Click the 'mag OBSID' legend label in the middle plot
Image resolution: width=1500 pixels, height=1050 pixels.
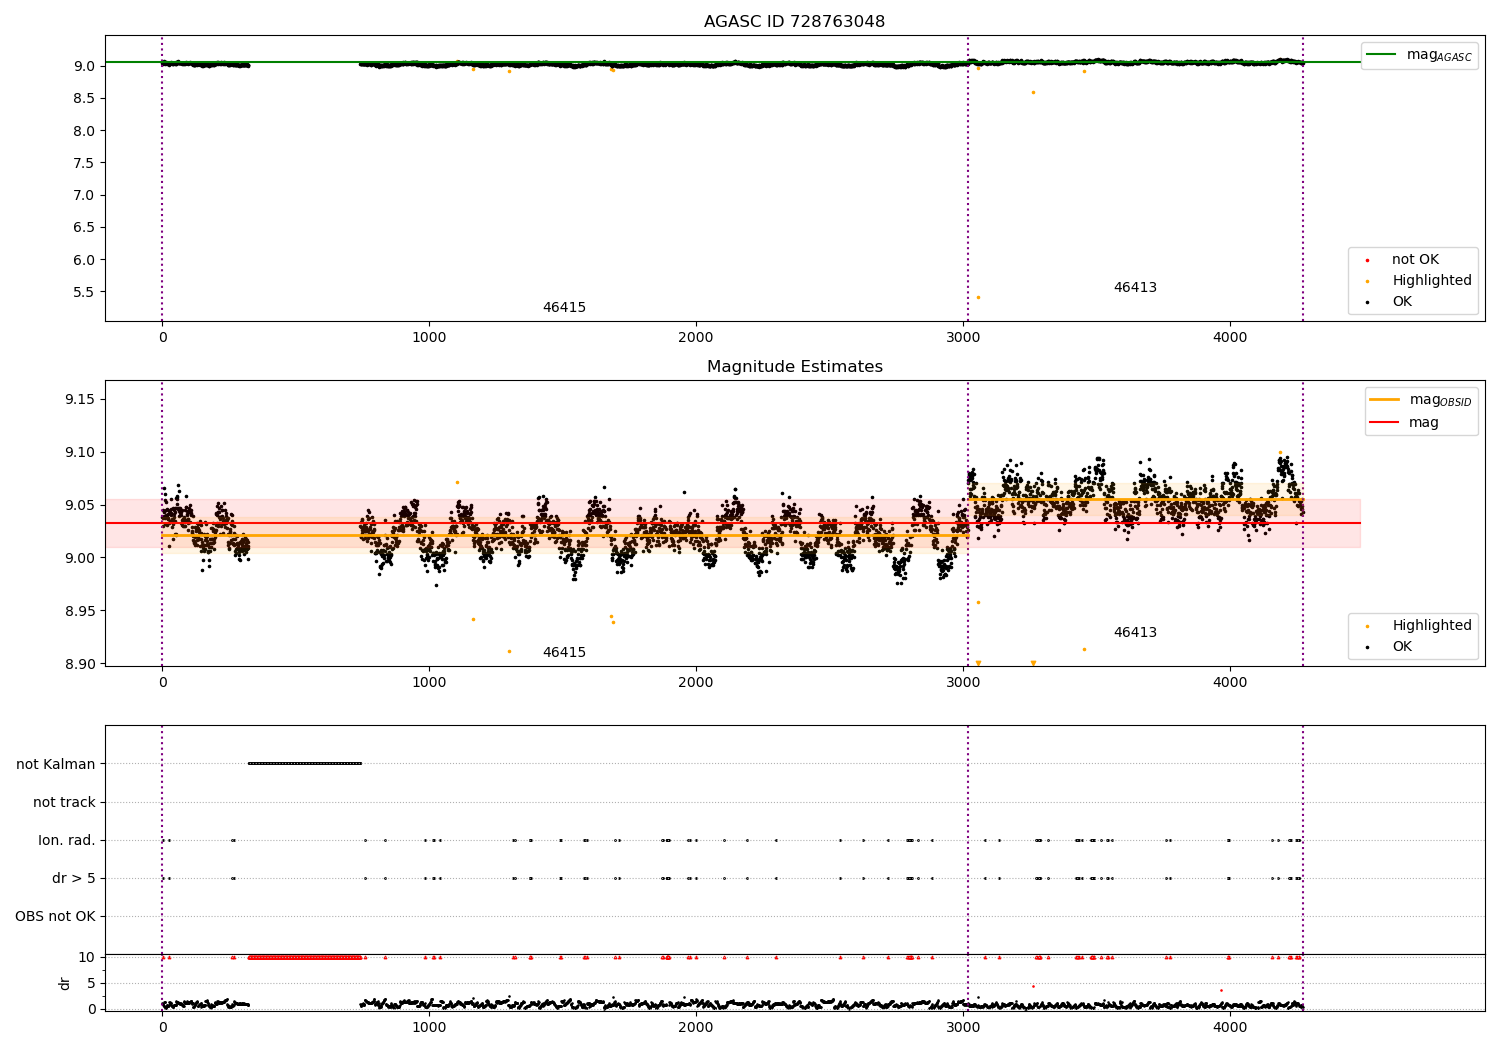point(1440,401)
